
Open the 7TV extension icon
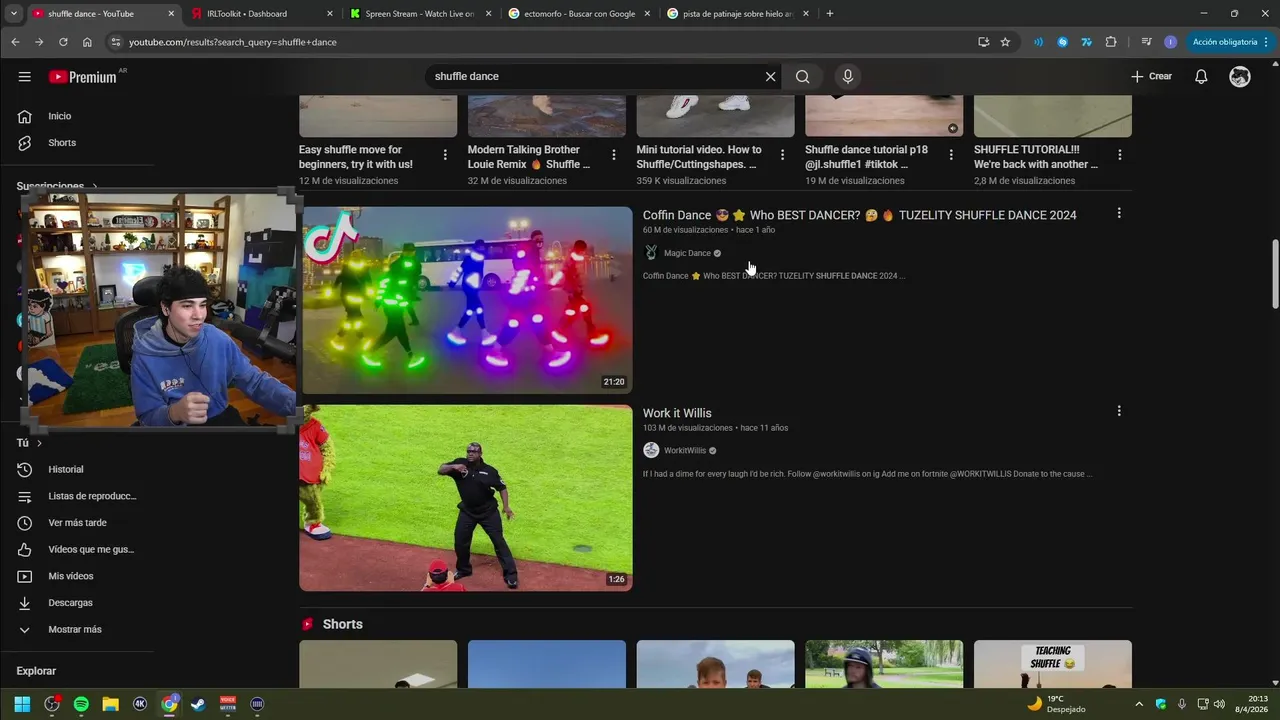pos(1086,42)
